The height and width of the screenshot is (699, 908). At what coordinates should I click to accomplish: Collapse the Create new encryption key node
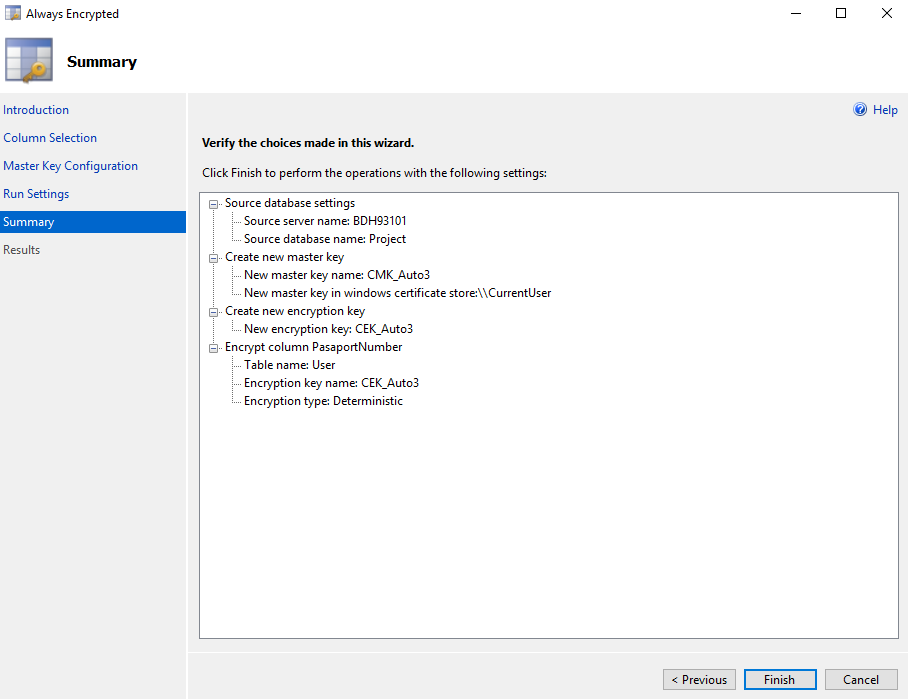[214, 312]
